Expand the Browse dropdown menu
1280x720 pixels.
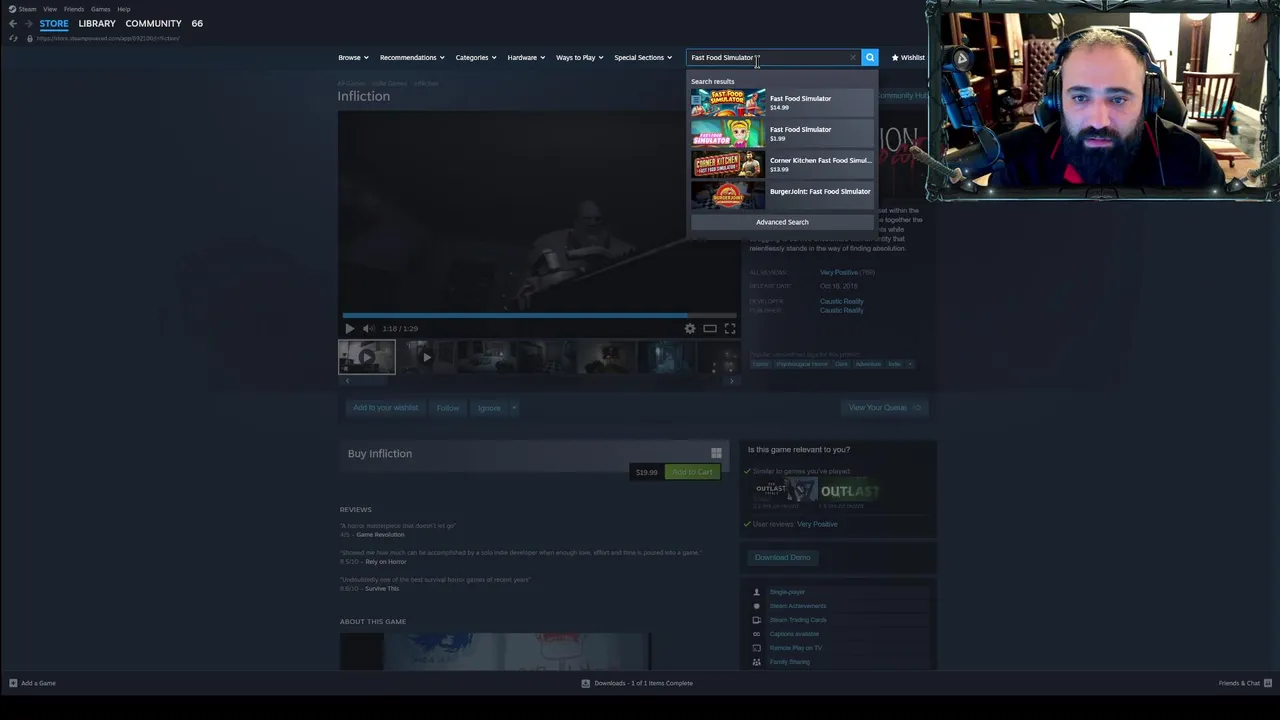353,57
